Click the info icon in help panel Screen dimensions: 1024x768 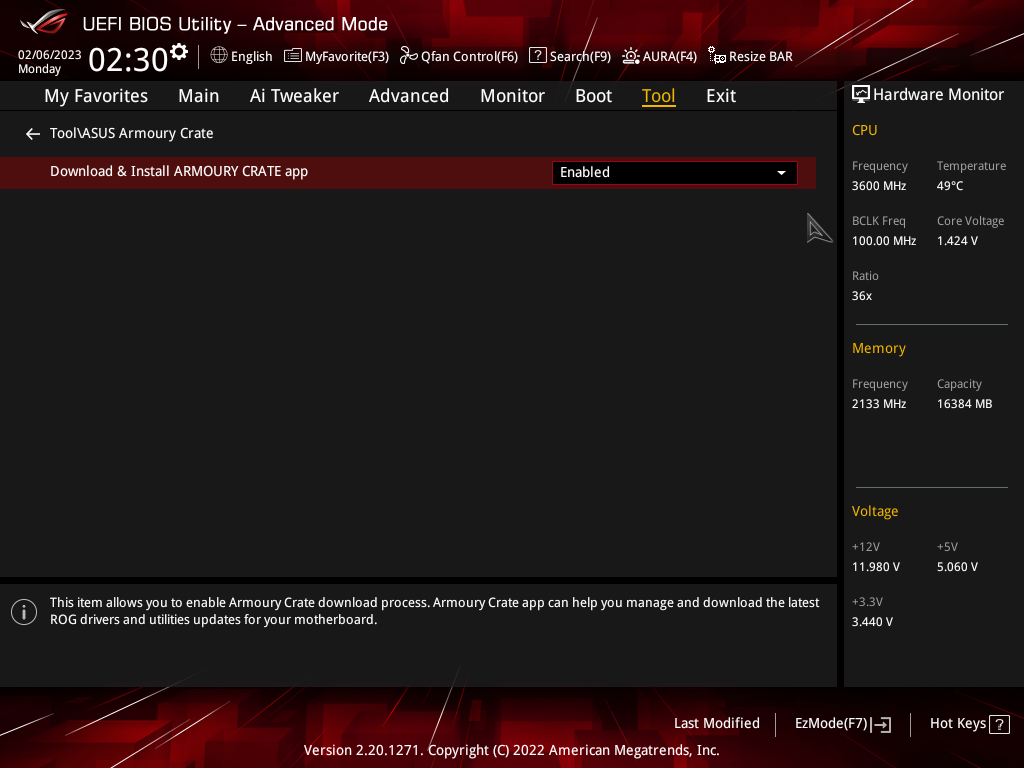[24, 612]
